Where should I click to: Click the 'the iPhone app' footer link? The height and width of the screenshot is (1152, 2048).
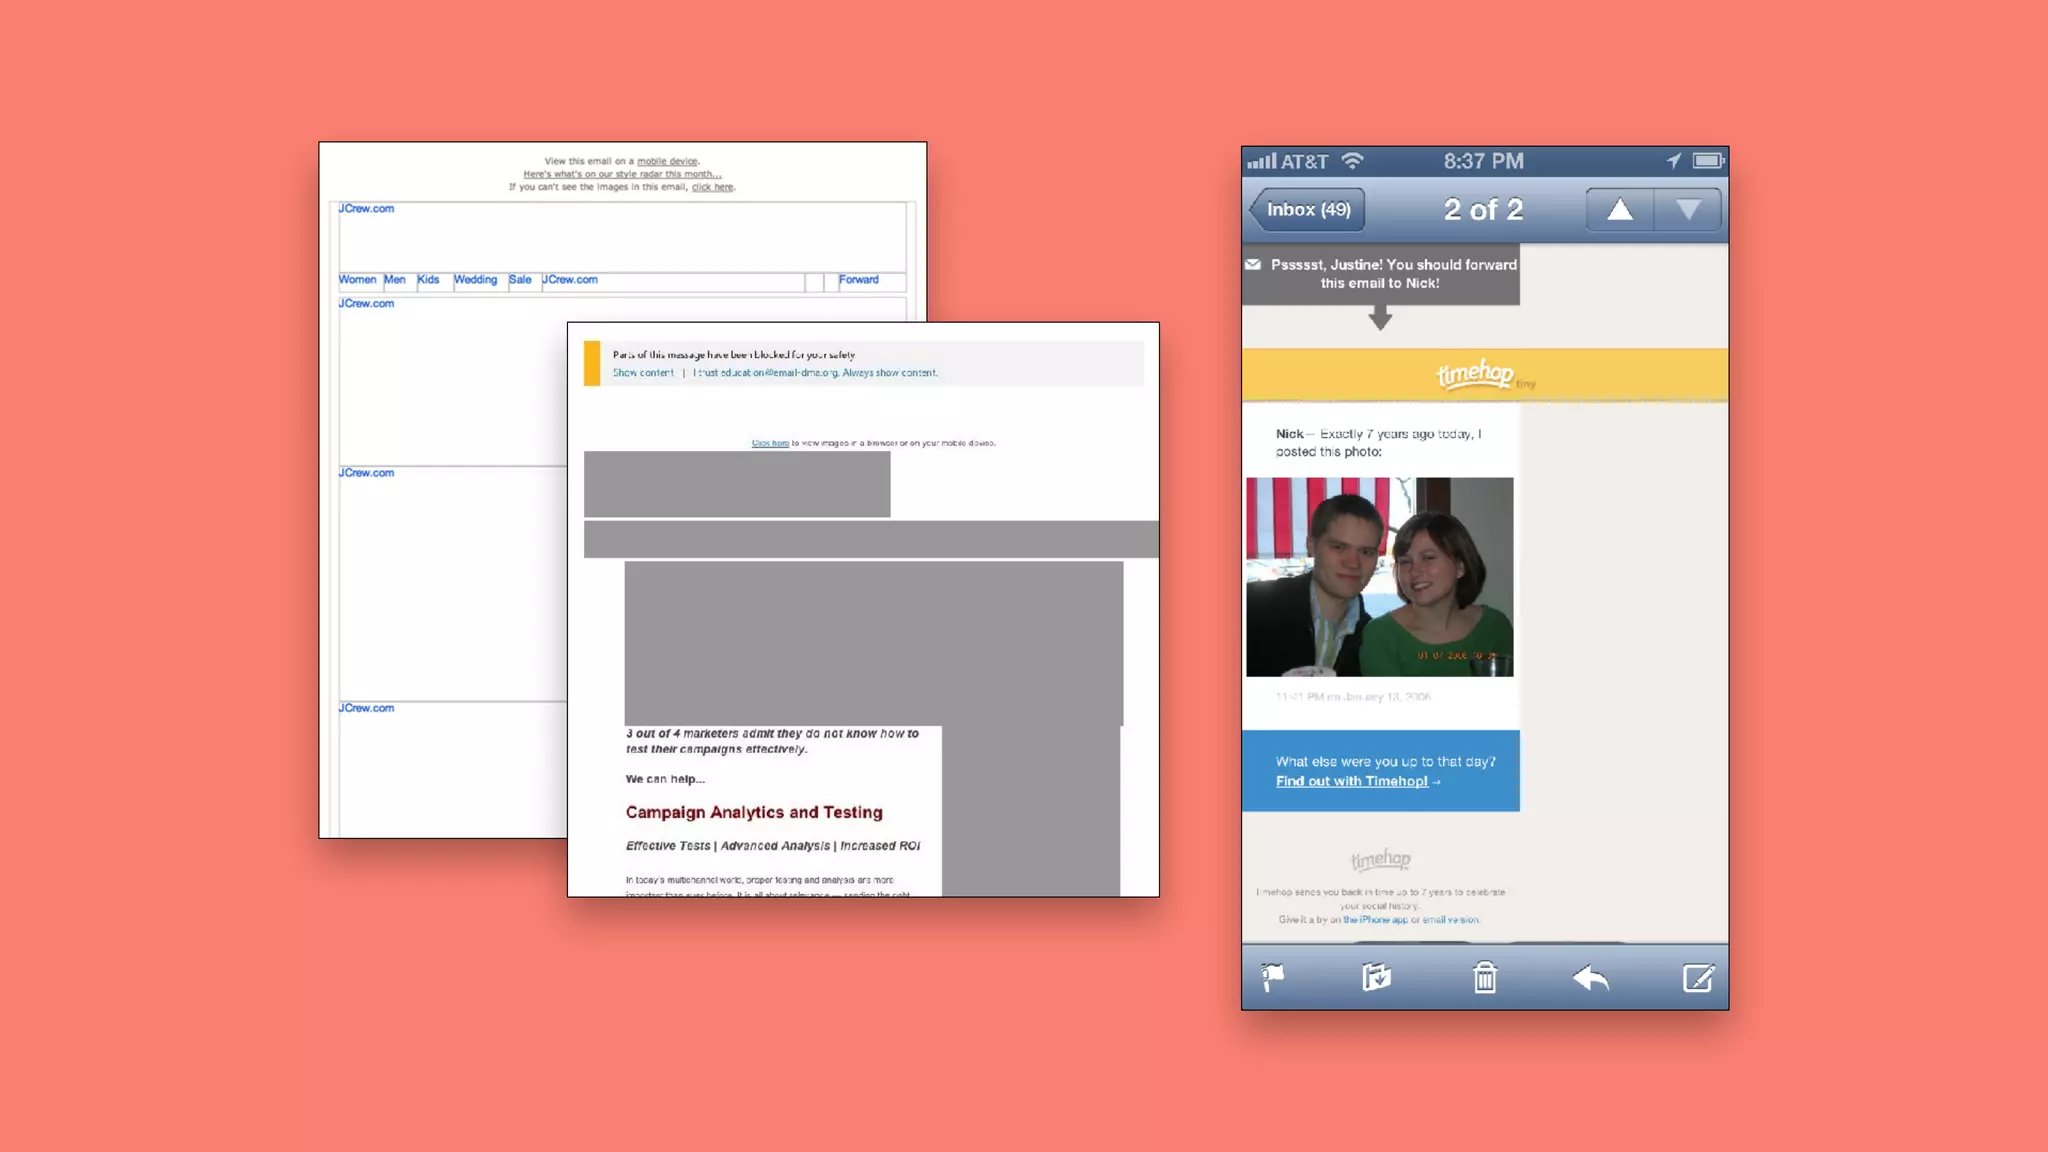coord(1375,920)
